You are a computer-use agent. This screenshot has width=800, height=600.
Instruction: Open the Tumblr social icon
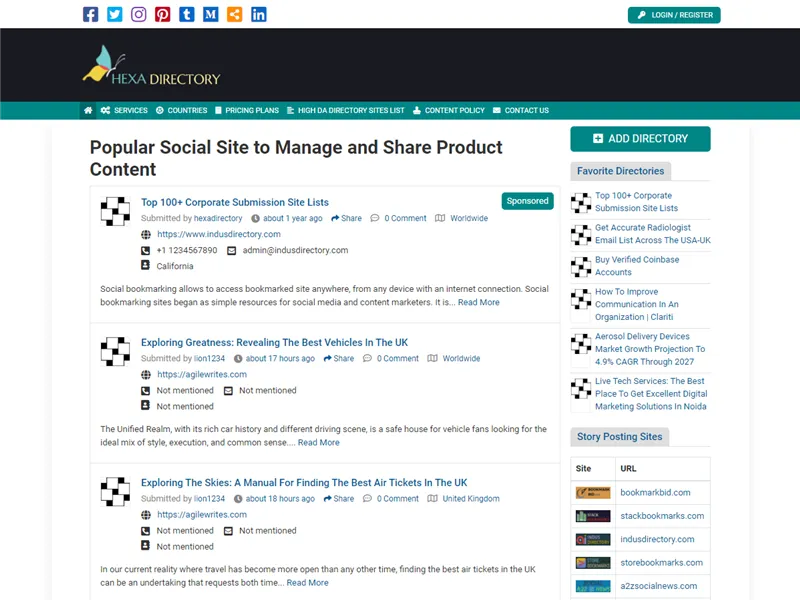coord(187,14)
